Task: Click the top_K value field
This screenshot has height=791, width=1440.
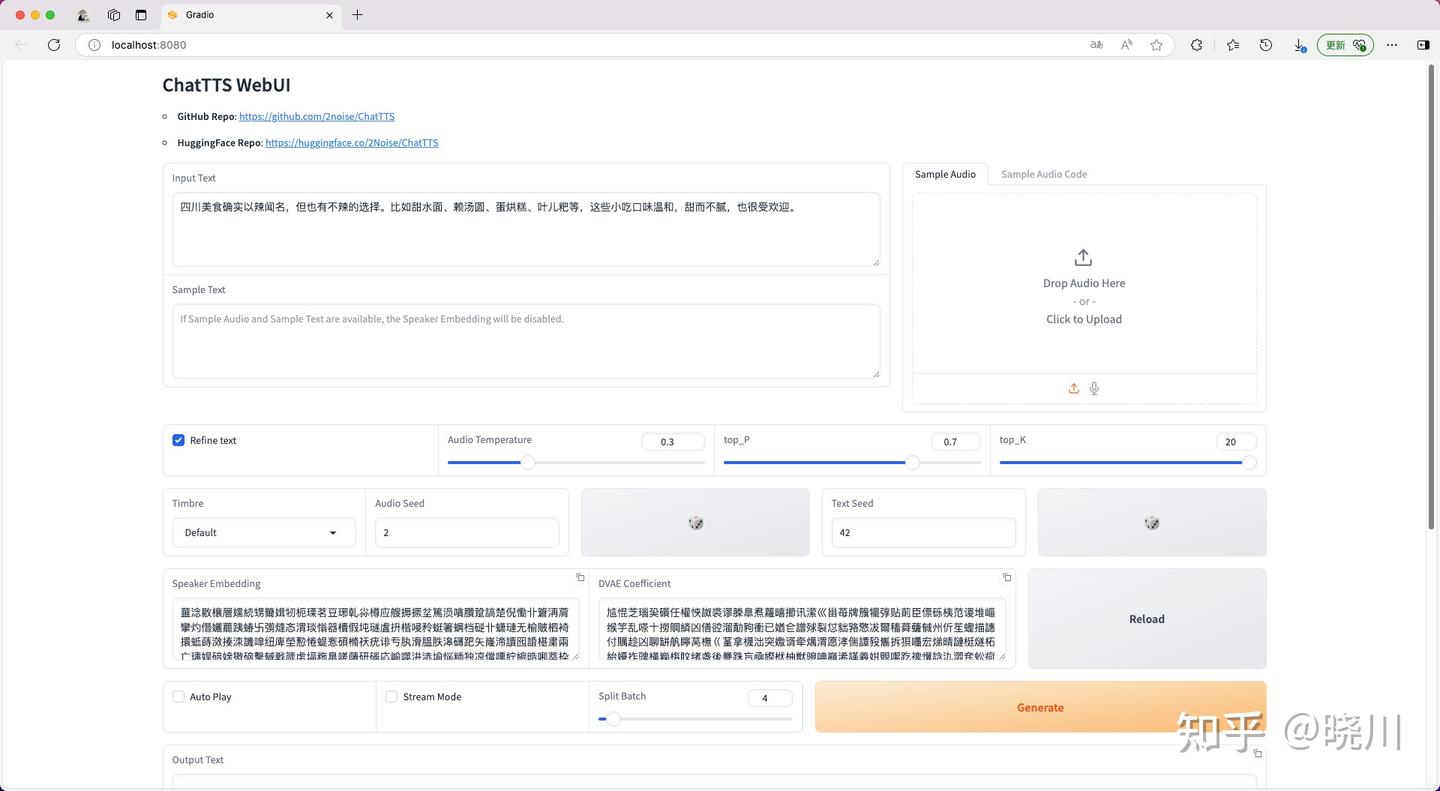Action: click(1237, 442)
